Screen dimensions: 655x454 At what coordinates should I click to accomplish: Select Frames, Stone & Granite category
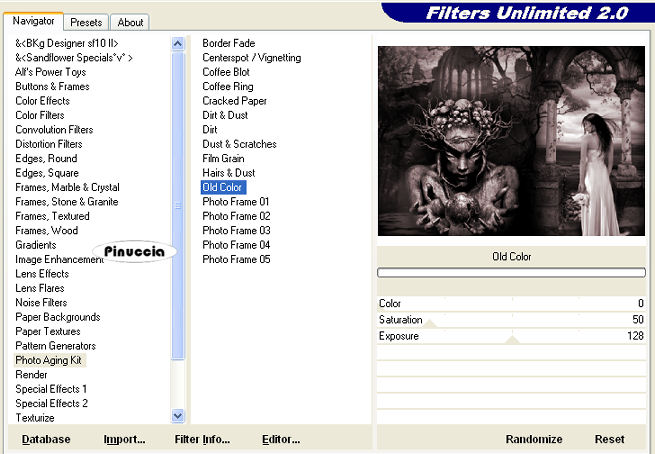click(66, 202)
